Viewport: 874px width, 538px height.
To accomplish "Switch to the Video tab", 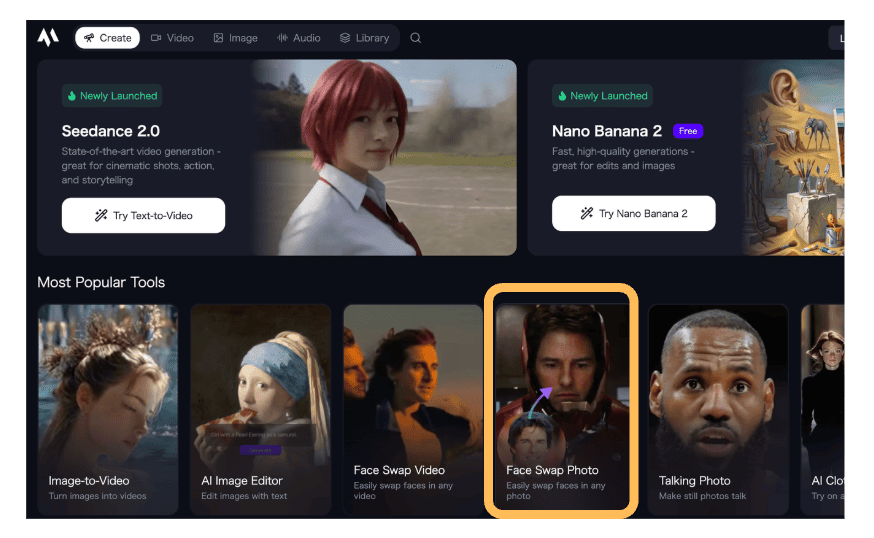I will [172, 38].
